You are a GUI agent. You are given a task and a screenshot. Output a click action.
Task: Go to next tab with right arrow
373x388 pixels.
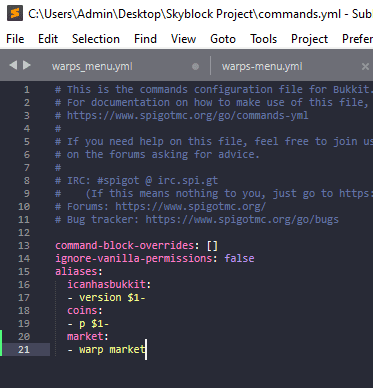click(x=27, y=65)
